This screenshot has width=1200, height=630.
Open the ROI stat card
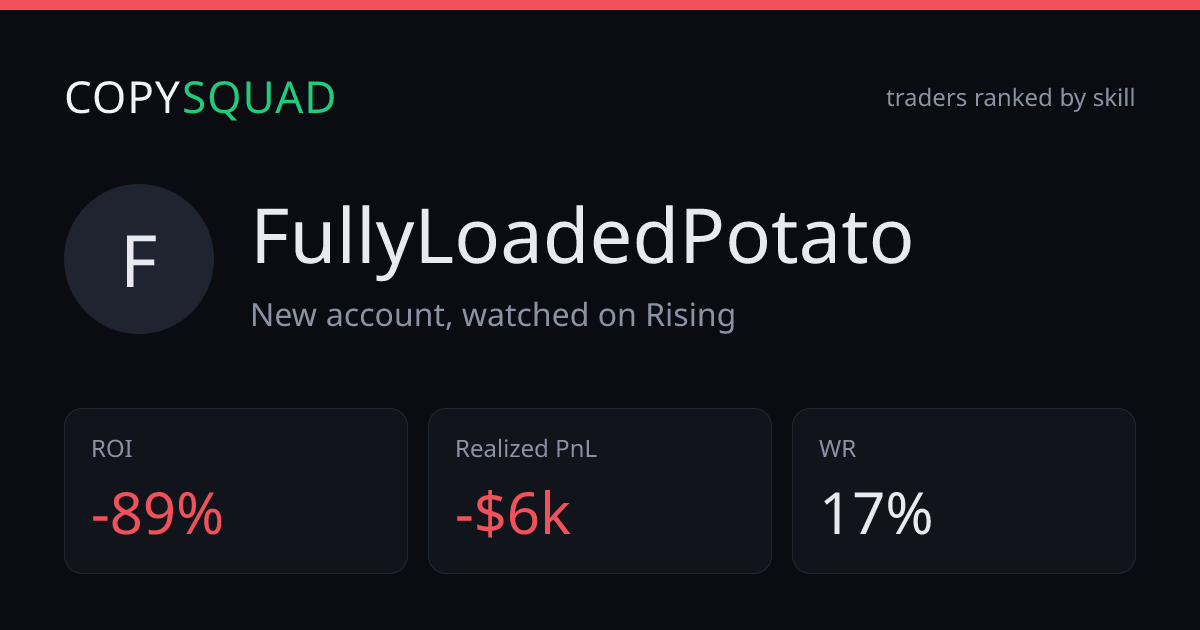point(236,491)
